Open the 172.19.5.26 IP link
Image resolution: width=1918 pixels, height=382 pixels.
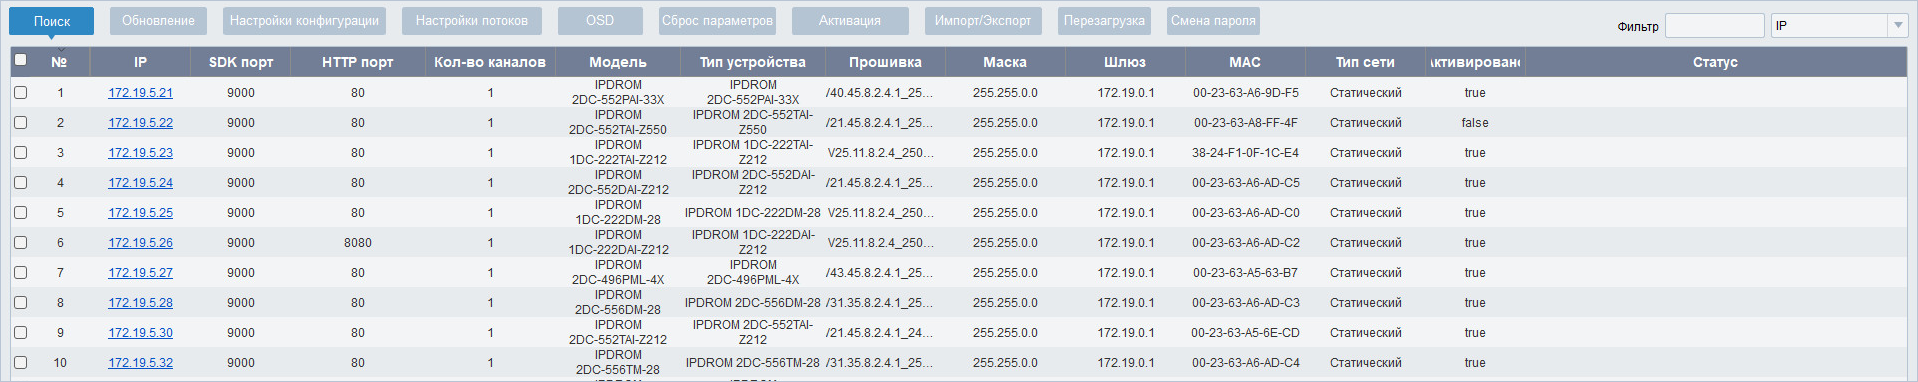click(x=140, y=243)
